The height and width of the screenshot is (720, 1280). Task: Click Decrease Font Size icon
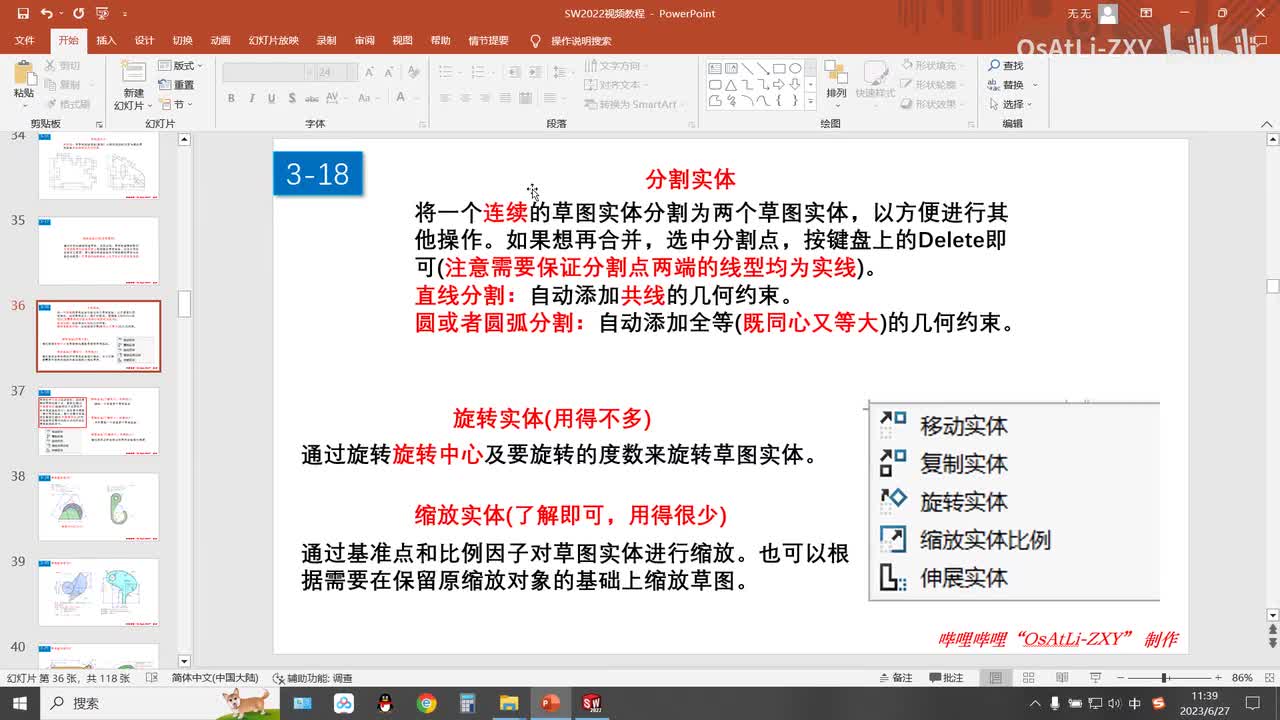coord(388,72)
